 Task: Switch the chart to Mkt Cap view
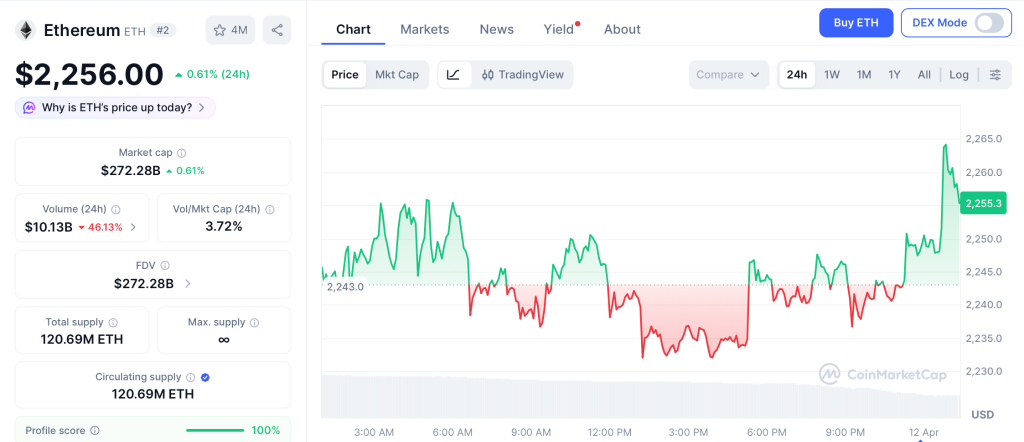tap(397, 74)
